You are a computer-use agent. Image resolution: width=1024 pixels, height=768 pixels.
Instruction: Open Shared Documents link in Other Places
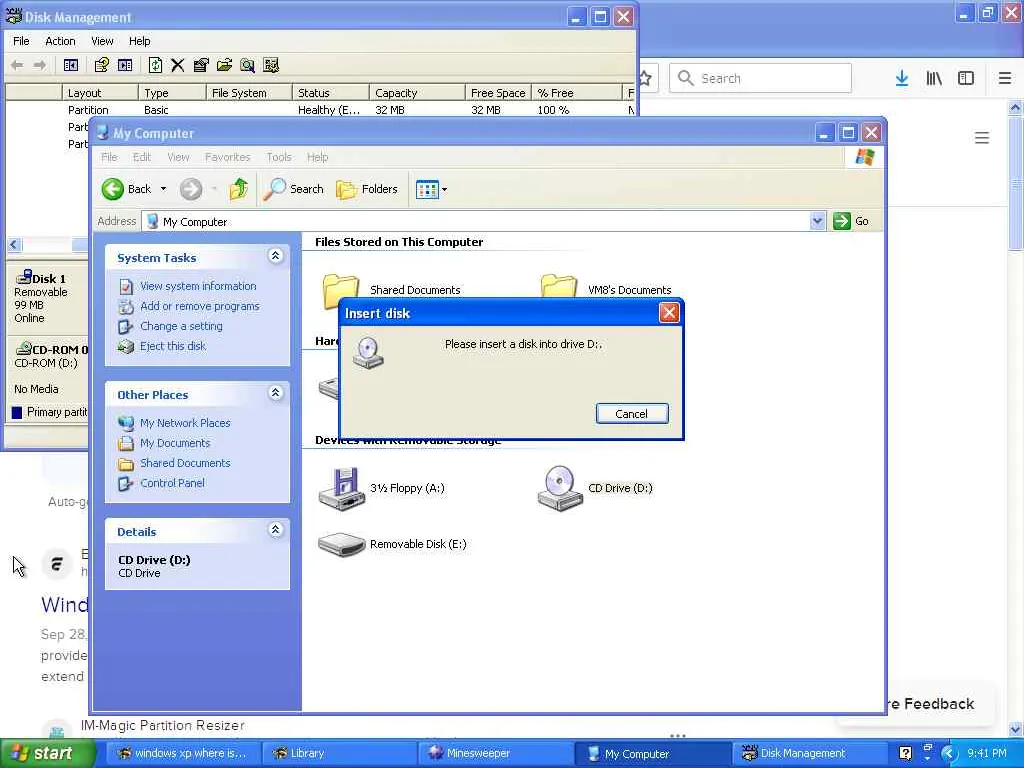(185, 463)
